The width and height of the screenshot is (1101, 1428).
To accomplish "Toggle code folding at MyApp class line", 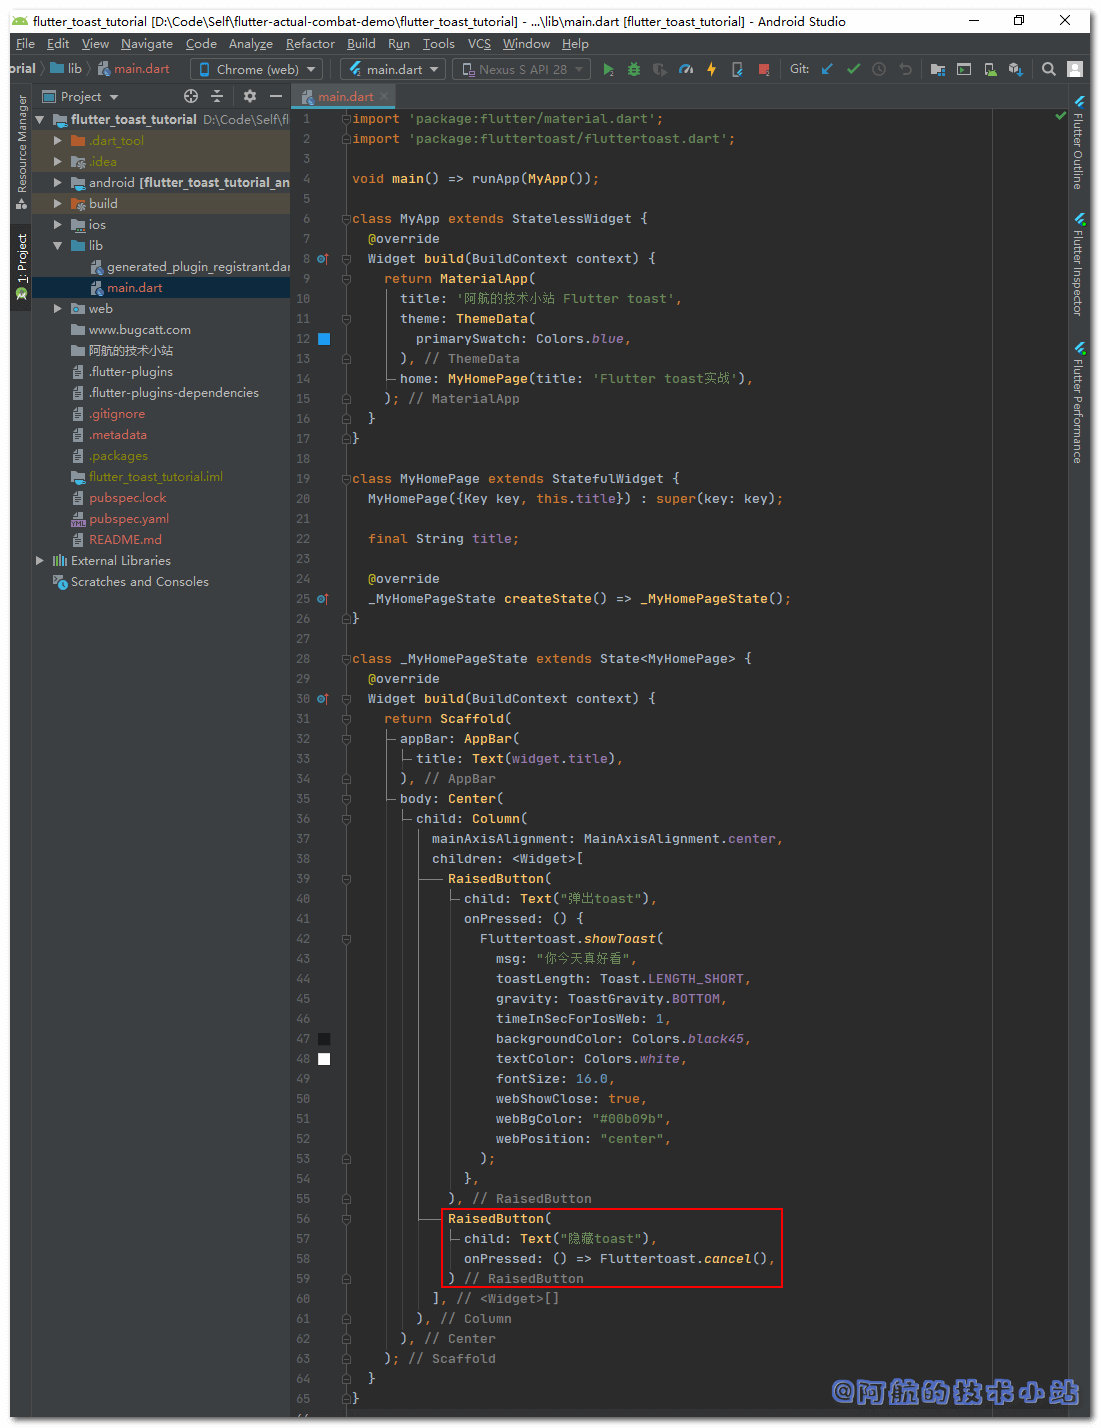I will pos(346,219).
